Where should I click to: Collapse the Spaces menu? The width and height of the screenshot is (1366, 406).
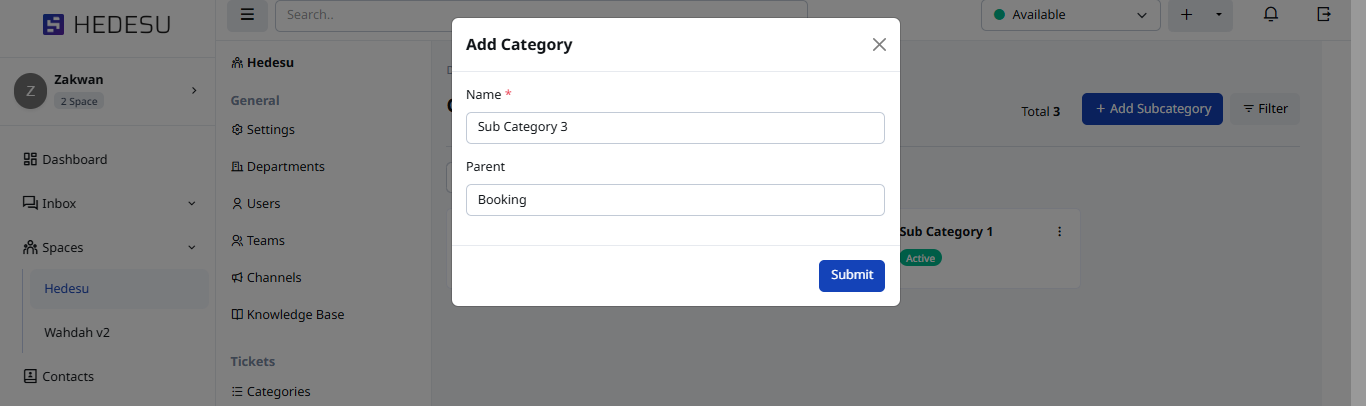tap(191, 248)
